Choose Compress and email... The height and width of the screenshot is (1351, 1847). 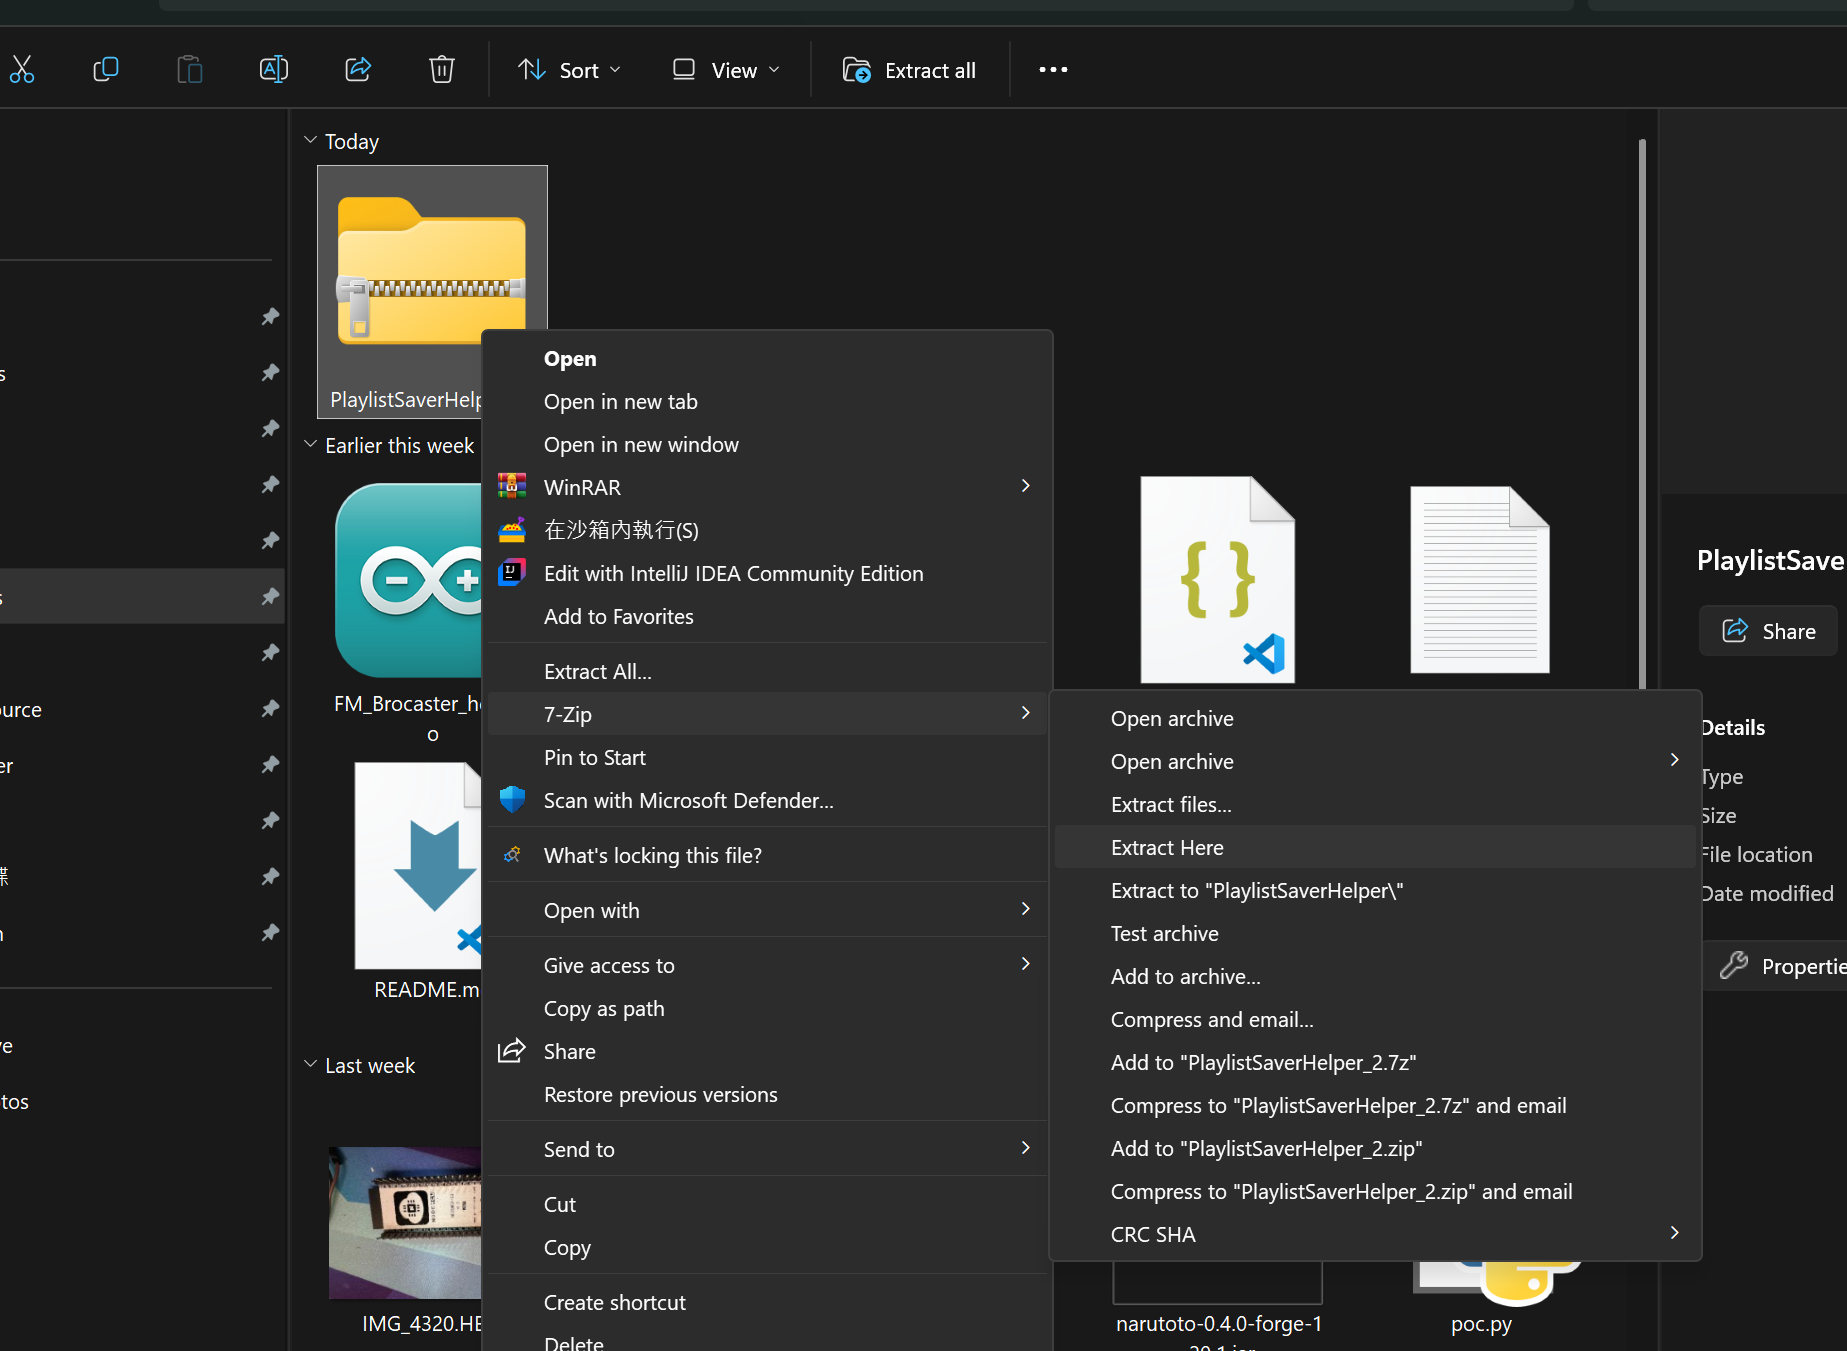click(1375, 1019)
